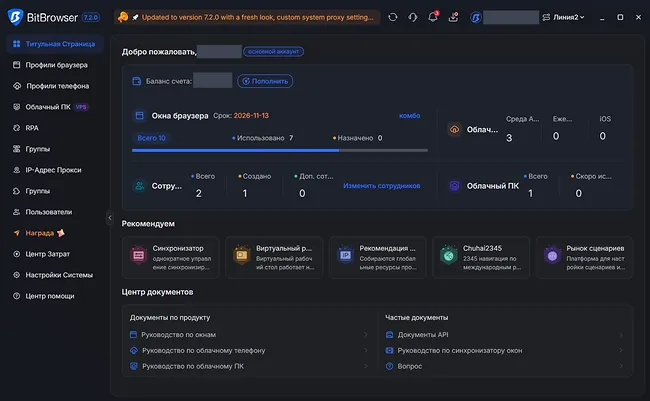
Task: Click the expiry date 2026-11-13
Action: click(251, 116)
